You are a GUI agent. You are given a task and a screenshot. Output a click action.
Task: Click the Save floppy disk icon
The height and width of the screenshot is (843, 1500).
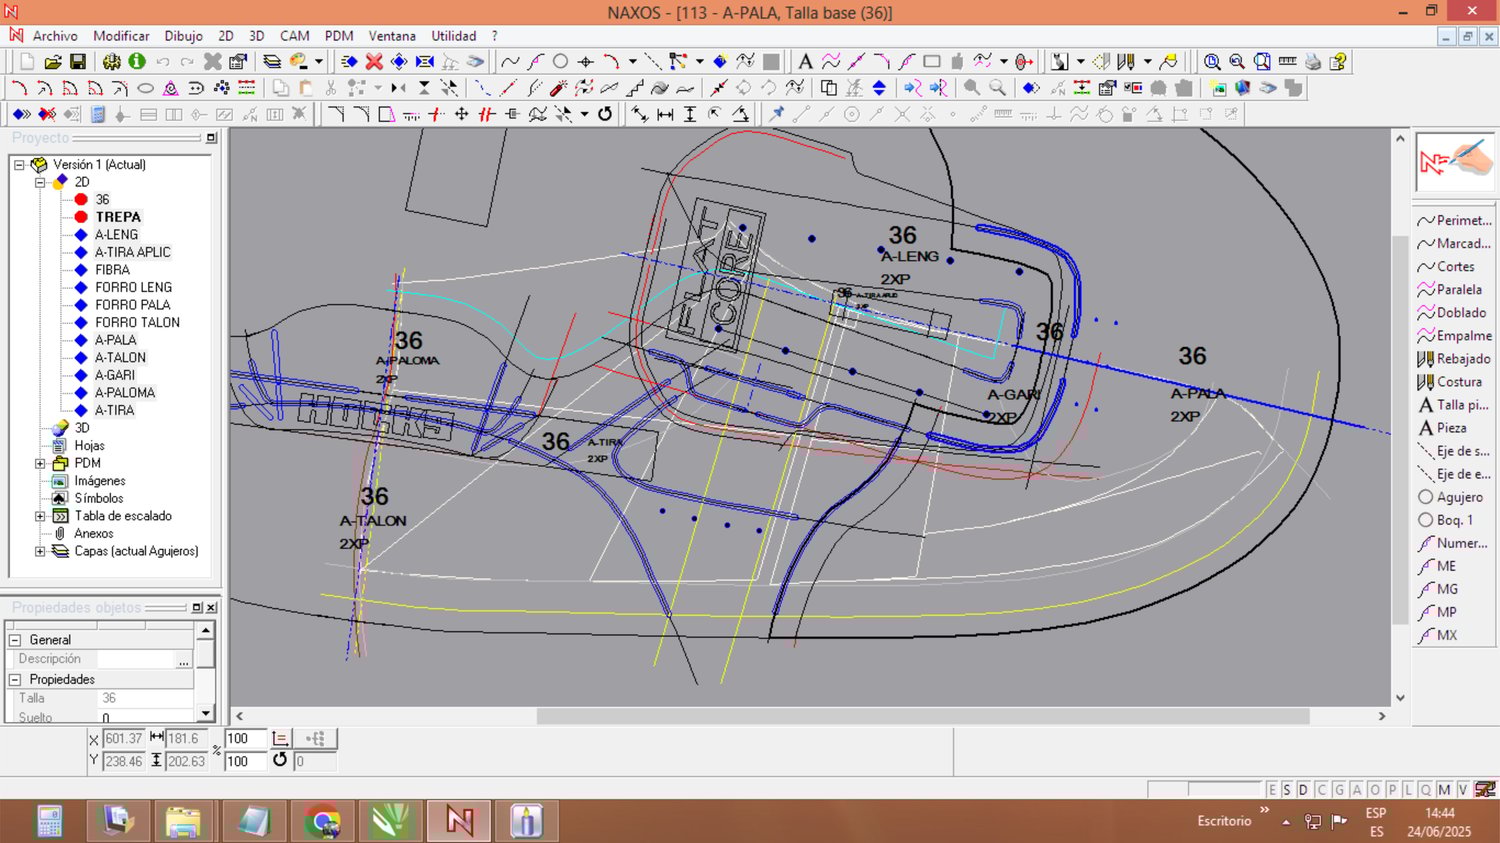pyautogui.click(x=78, y=62)
